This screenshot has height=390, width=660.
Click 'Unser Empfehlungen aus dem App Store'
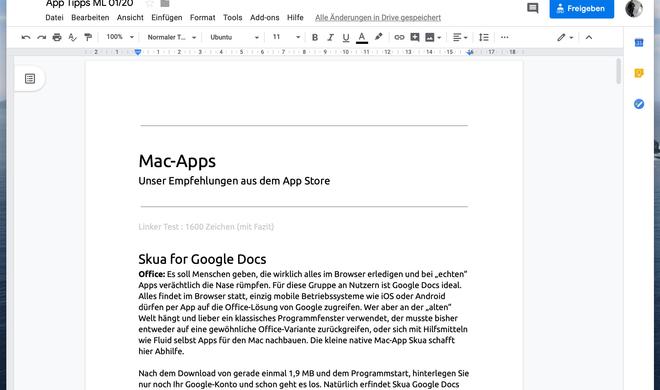tap(234, 181)
